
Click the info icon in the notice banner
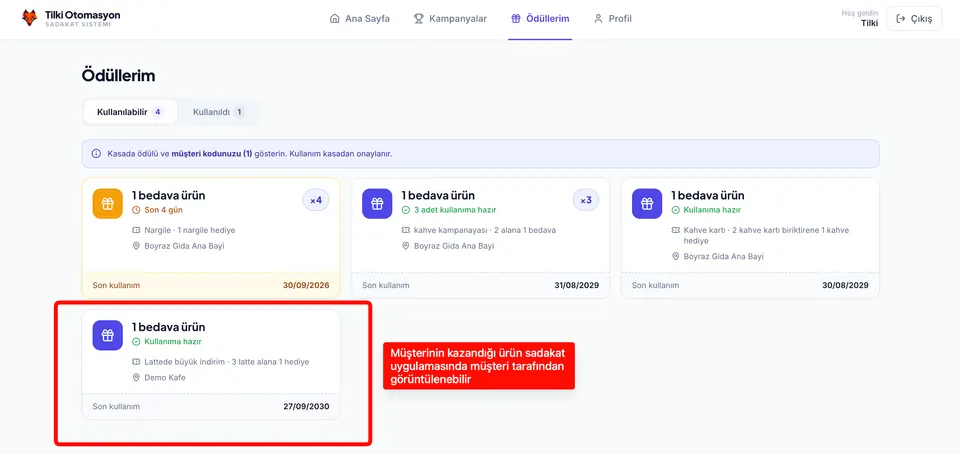coord(96,154)
